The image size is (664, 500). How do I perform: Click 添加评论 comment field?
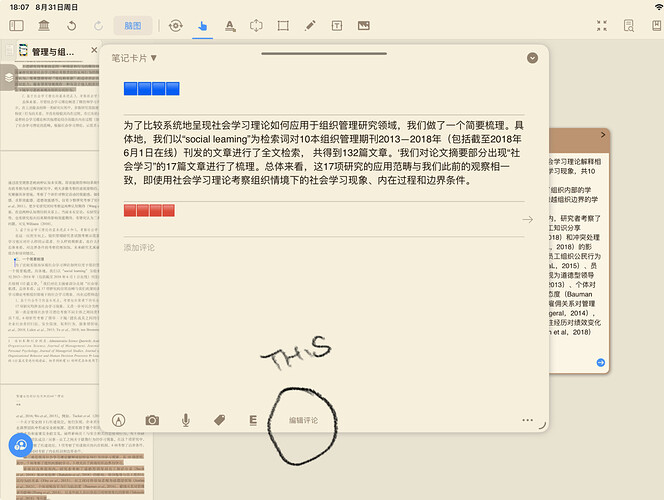(x=140, y=247)
